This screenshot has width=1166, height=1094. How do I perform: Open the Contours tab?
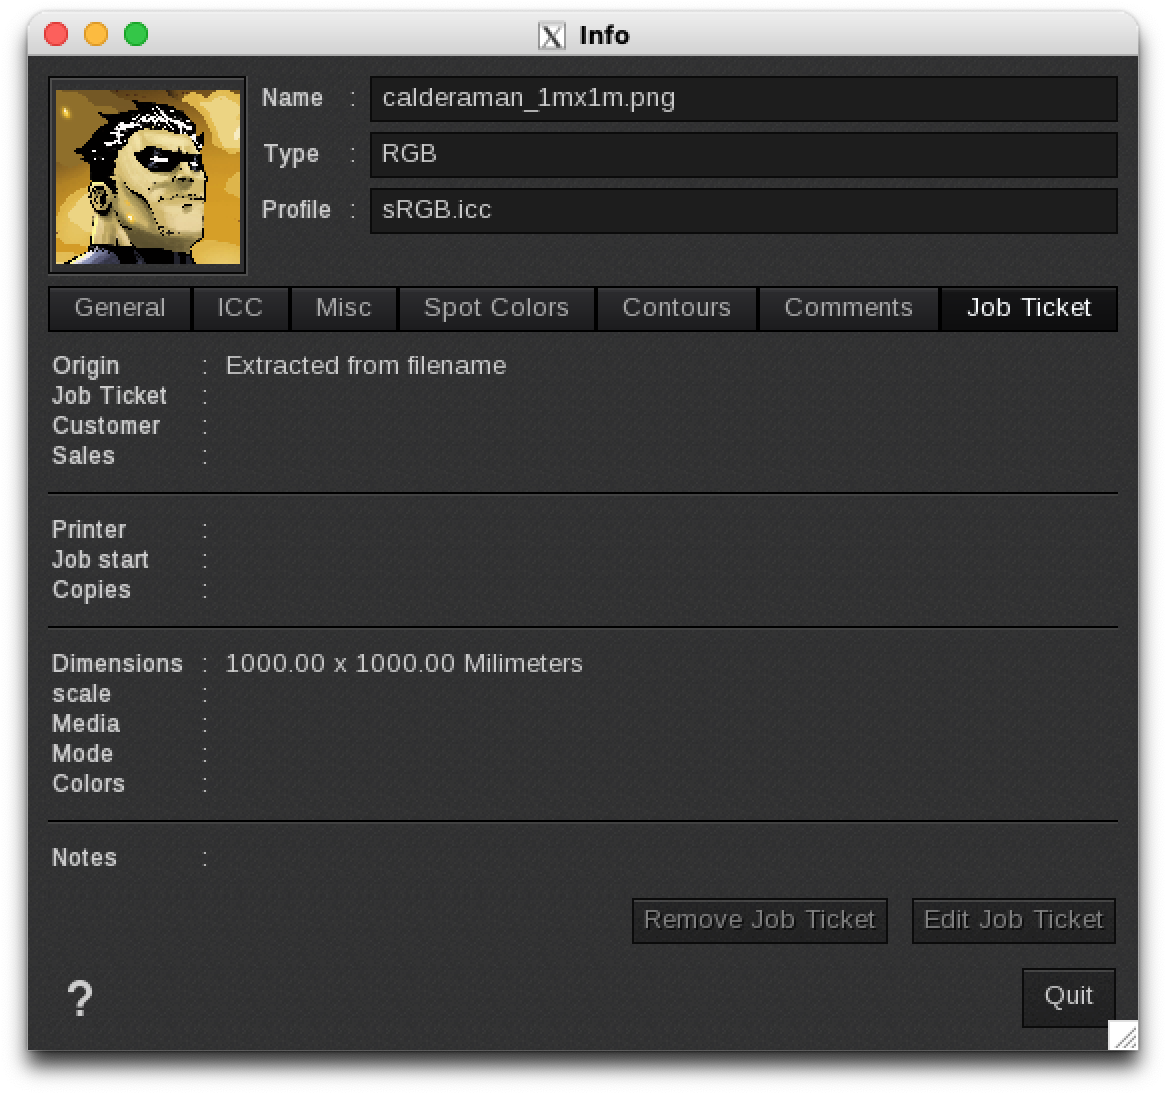point(676,308)
